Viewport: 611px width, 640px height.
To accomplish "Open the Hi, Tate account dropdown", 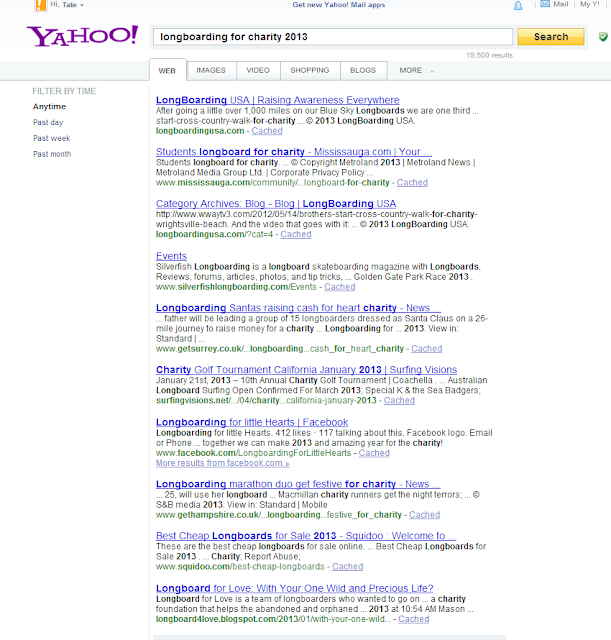I will 67,5.
